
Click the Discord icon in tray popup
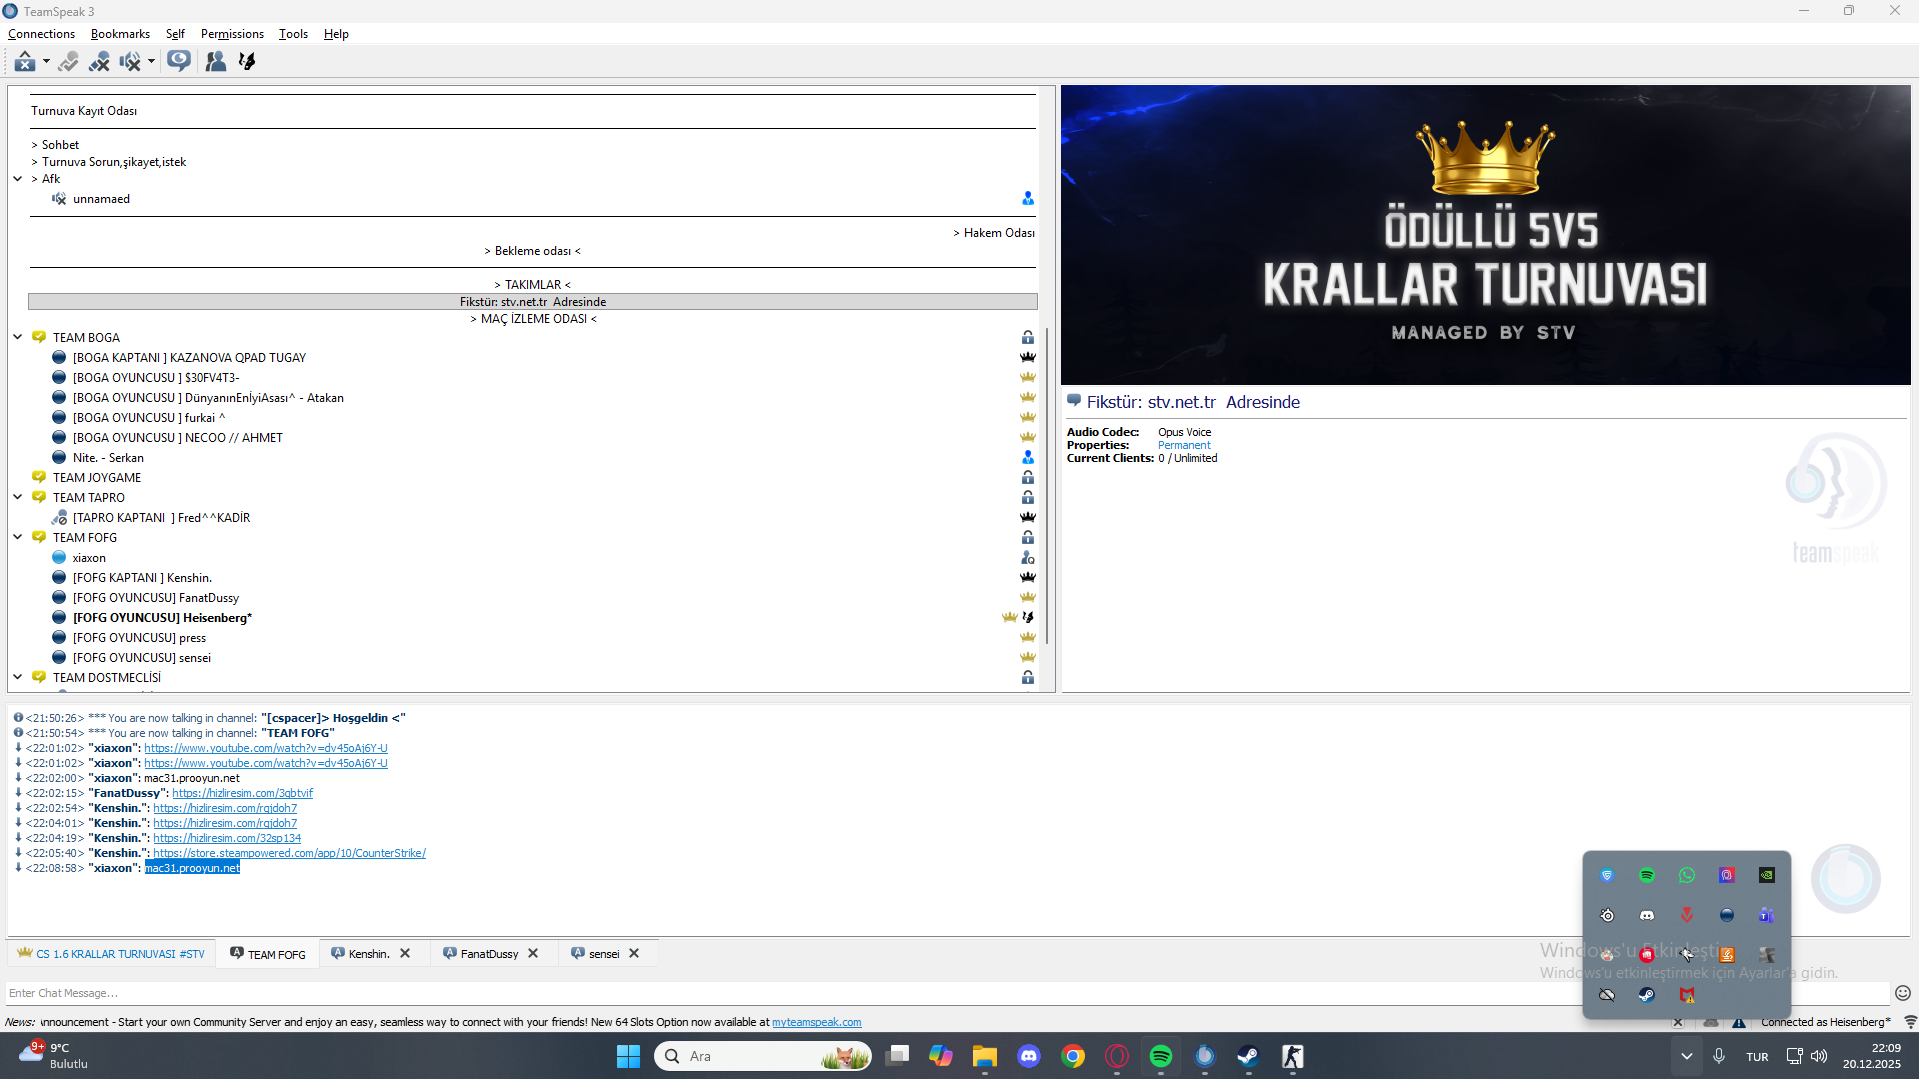pos(1647,915)
